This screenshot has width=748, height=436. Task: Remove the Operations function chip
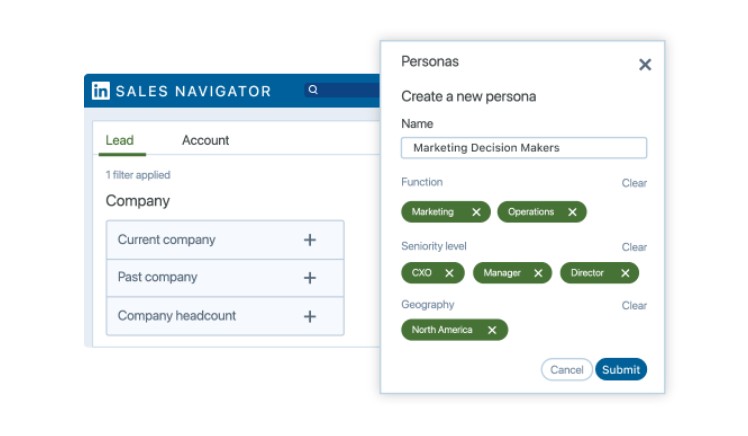(x=572, y=212)
